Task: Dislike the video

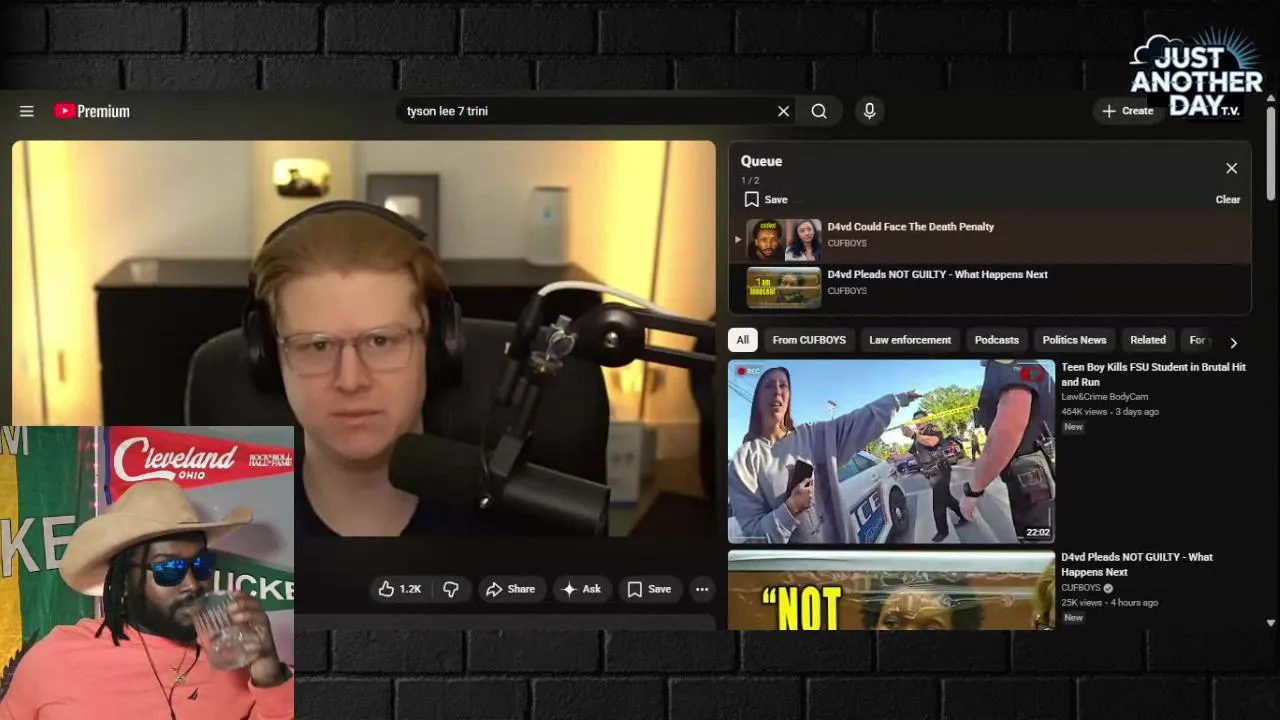Action: point(451,589)
